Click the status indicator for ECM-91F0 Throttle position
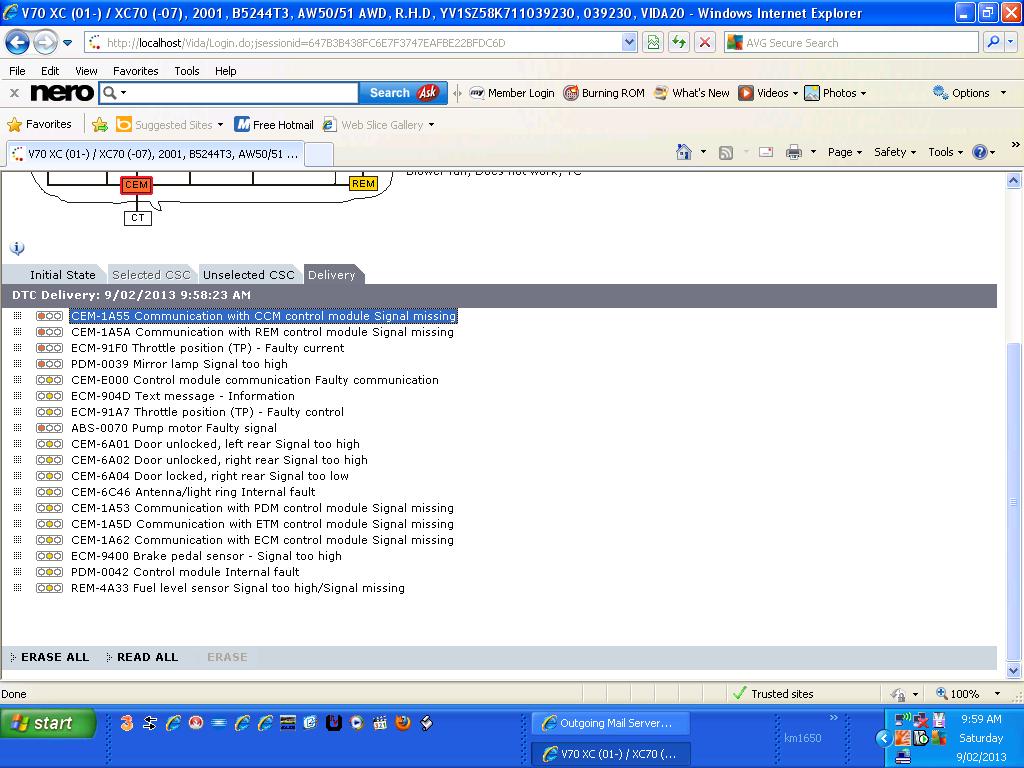1024x768 pixels. pos(49,348)
